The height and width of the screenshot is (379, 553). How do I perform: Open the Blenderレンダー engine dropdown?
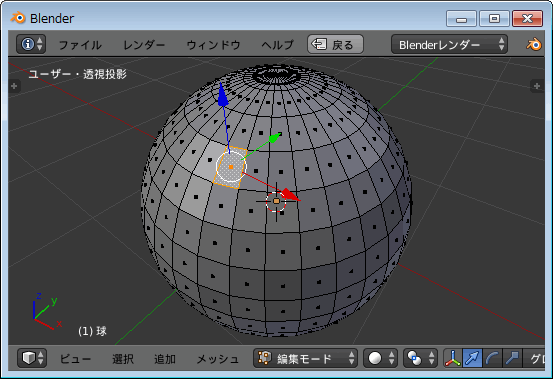(x=449, y=44)
